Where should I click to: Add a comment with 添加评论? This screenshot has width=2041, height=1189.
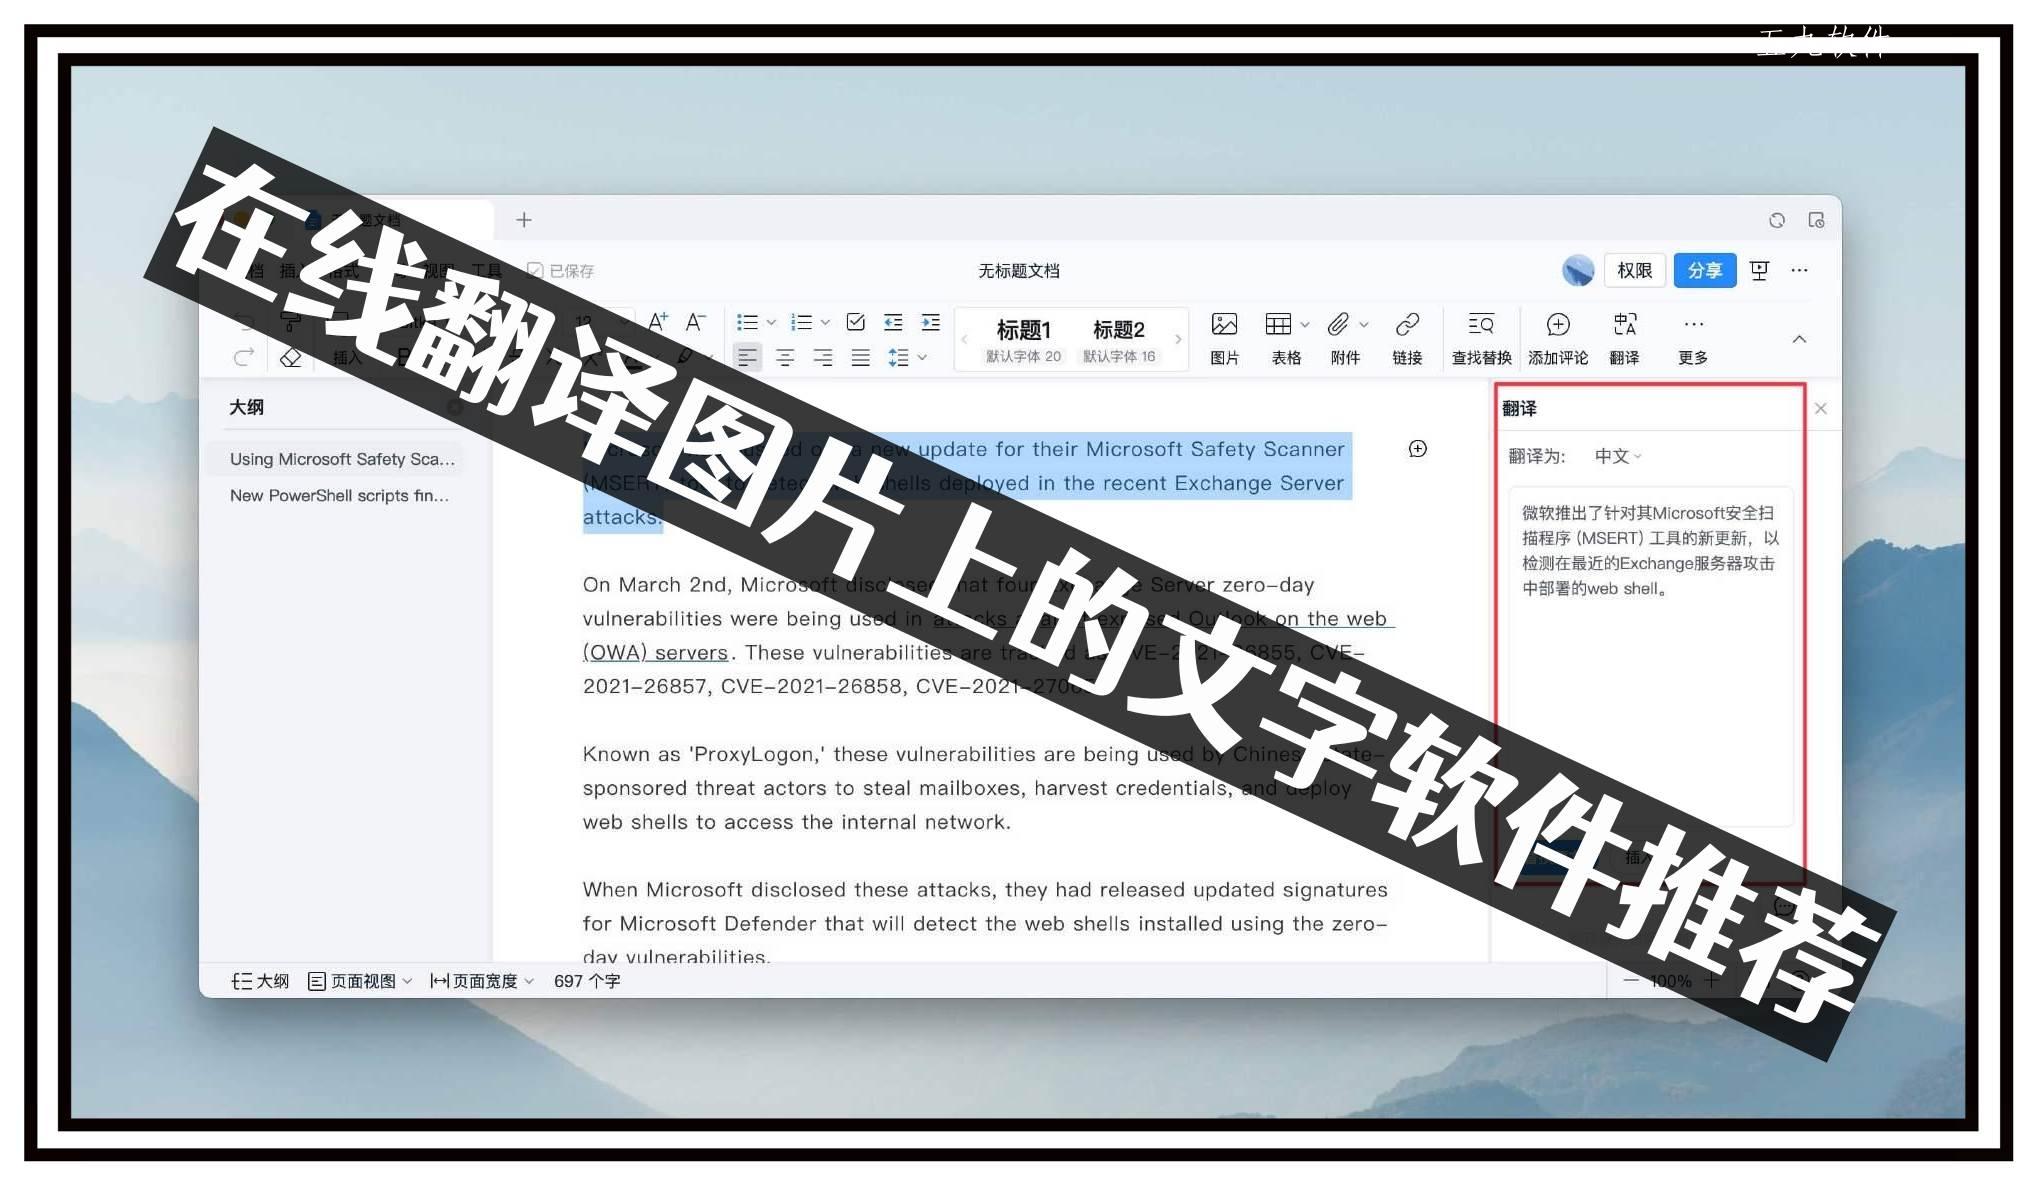(x=1557, y=338)
